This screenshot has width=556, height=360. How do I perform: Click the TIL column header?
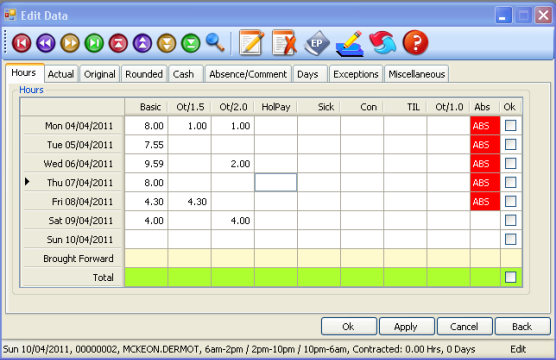[405, 107]
